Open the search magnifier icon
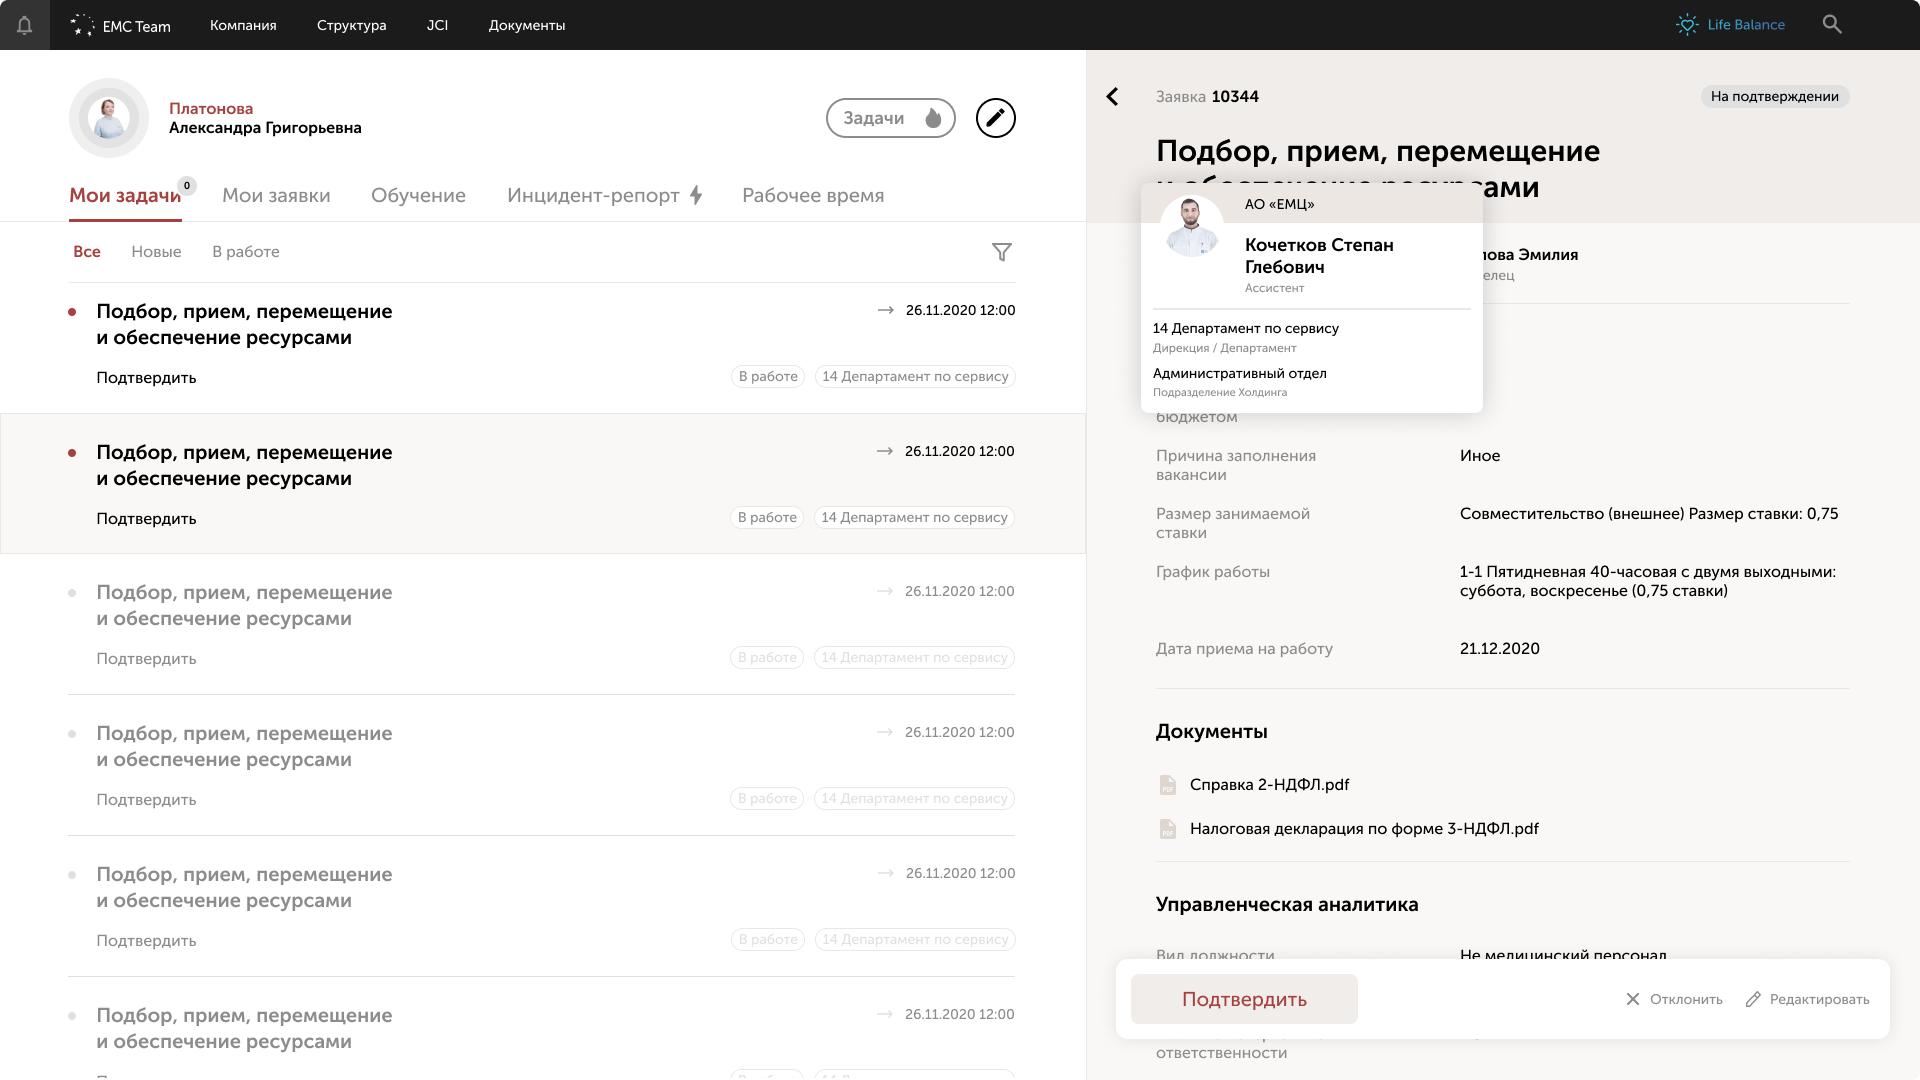Viewport: 1920px width, 1080px height. 1831,24
